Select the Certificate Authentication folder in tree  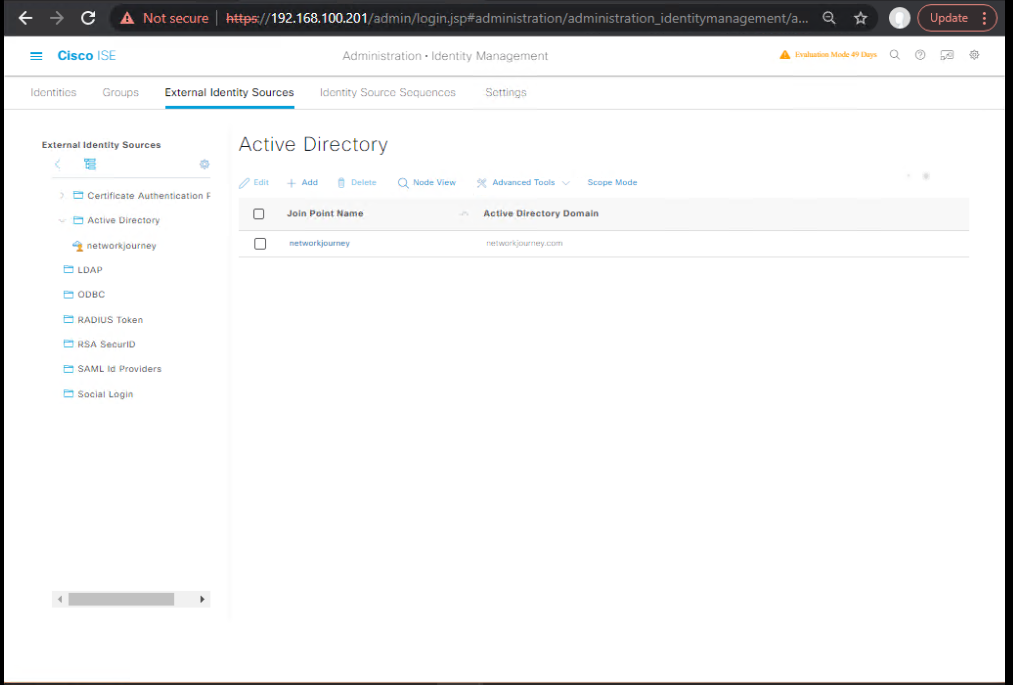[x=149, y=196]
